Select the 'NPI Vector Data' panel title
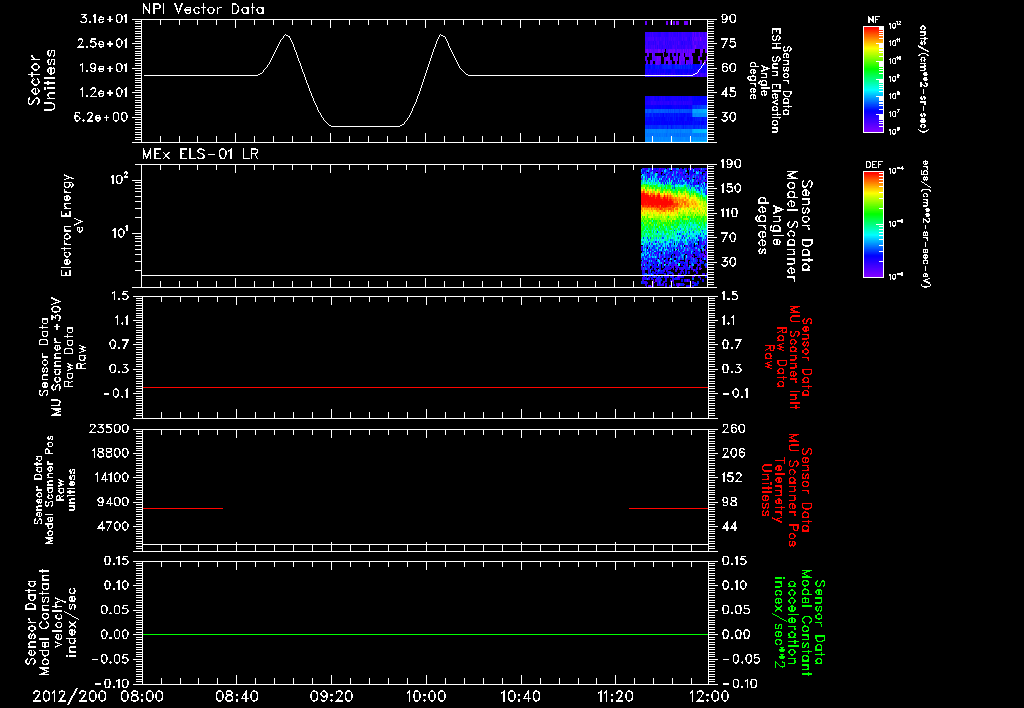The width and height of the screenshot is (1024, 708). [x=203, y=9]
